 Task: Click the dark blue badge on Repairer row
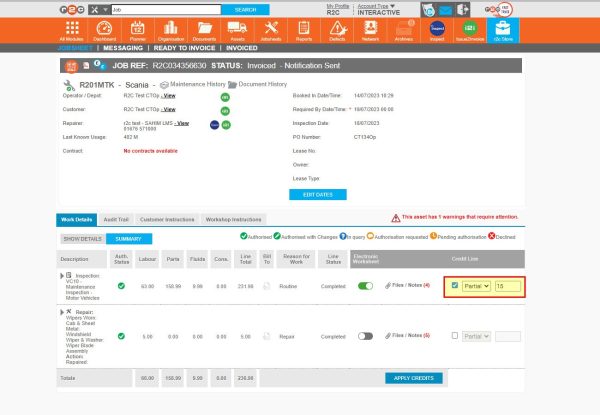[x=215, y=125]
